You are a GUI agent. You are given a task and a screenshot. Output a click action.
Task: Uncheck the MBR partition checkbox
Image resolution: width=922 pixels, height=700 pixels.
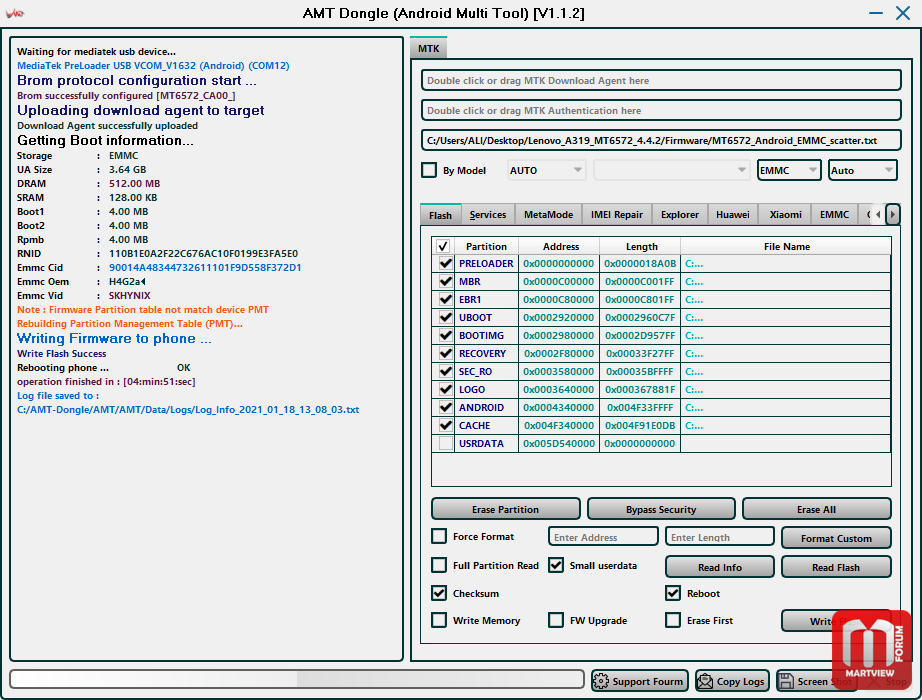point(446,281)
